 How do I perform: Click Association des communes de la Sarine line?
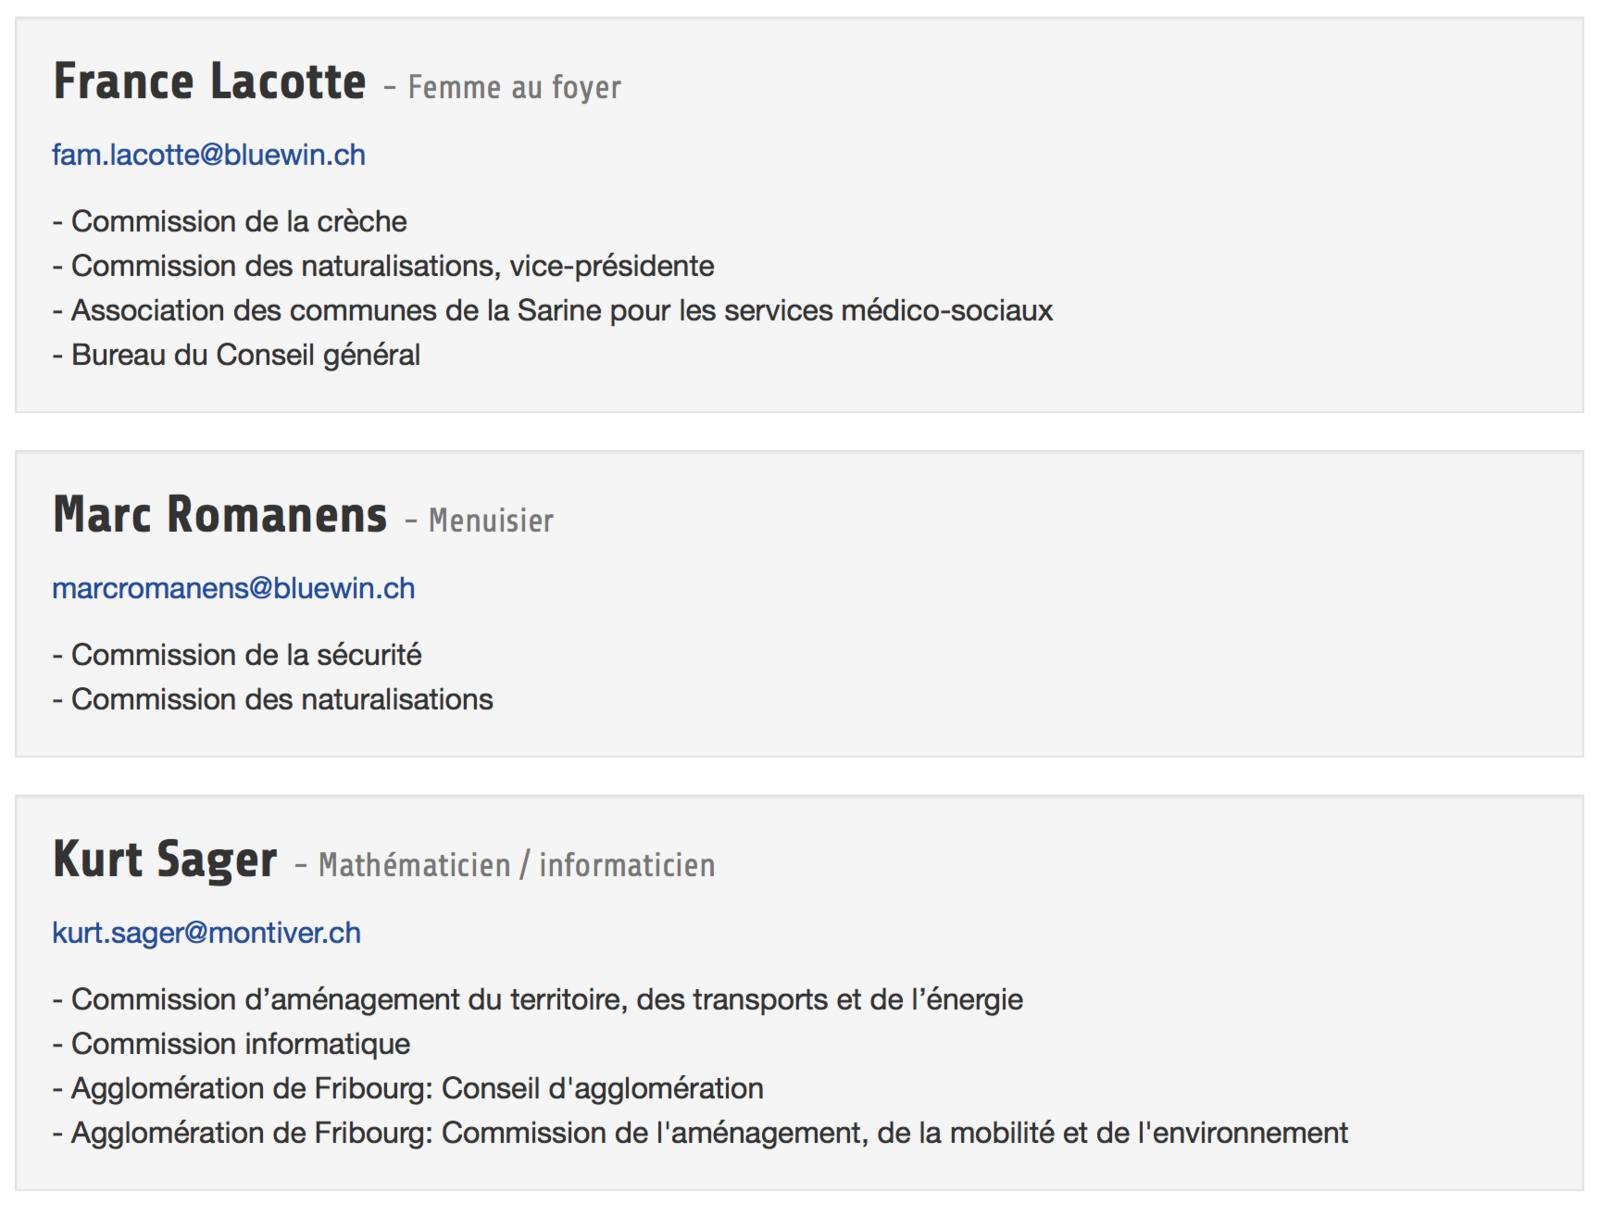[552, 311]
